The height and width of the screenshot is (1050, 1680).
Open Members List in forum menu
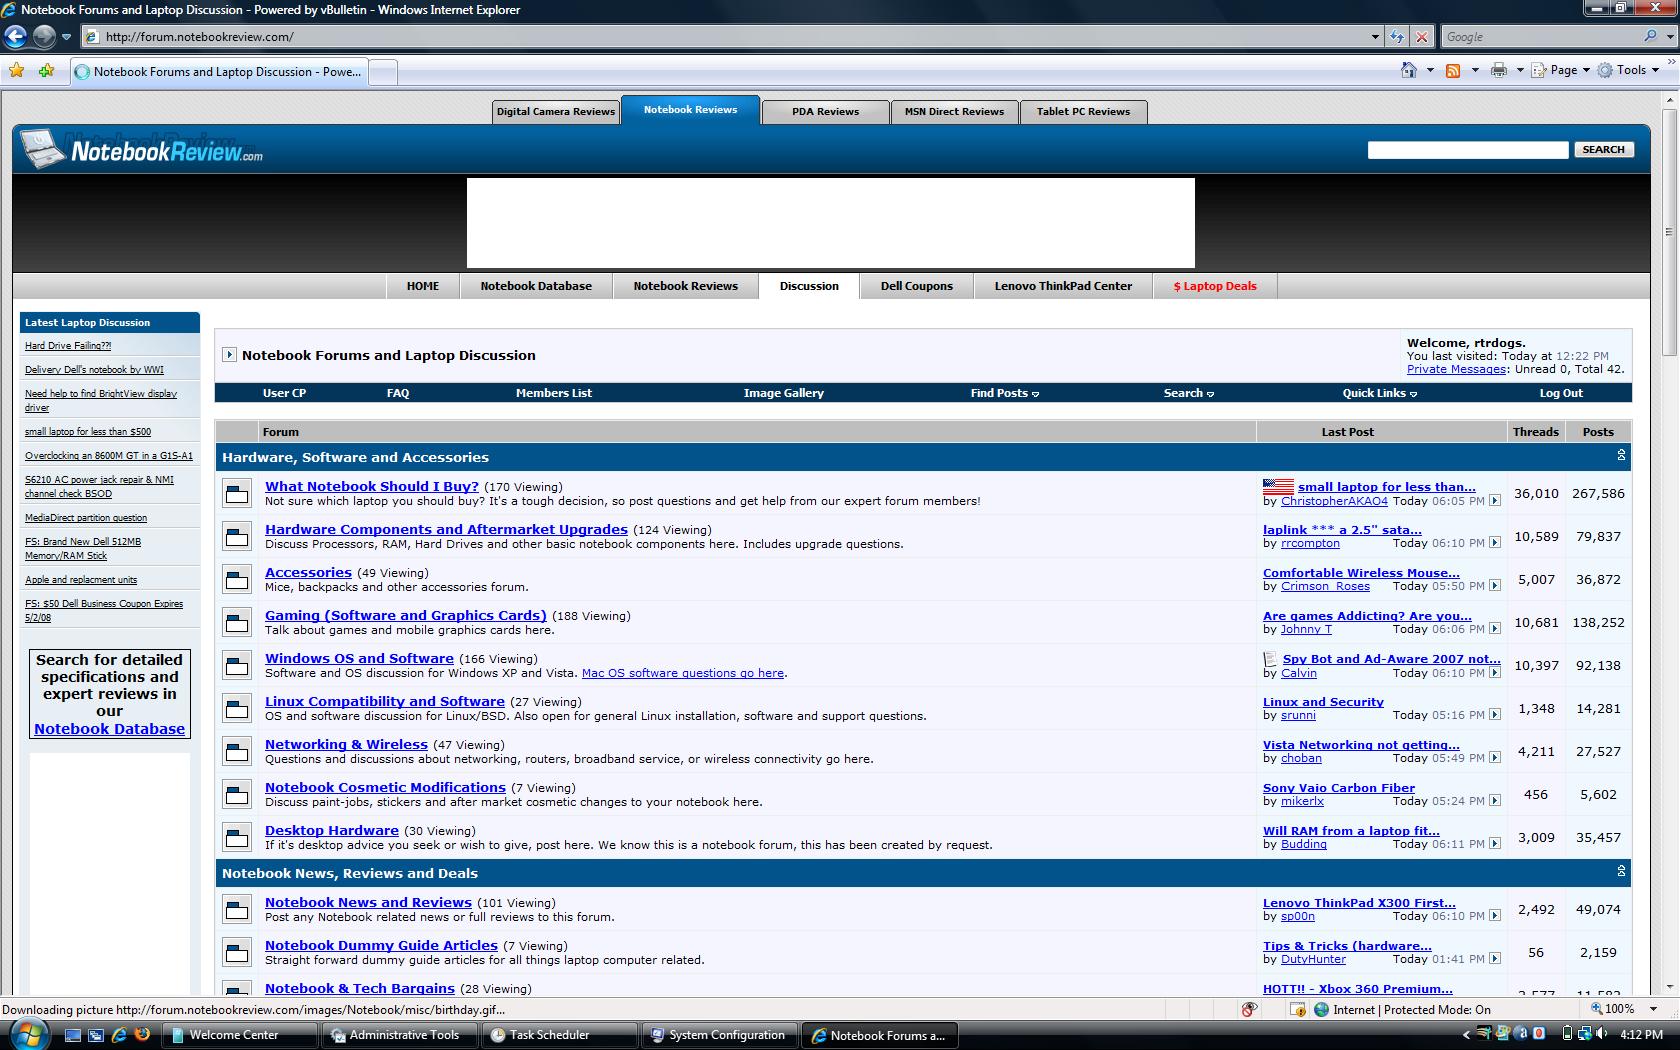[x=554, y=393]
